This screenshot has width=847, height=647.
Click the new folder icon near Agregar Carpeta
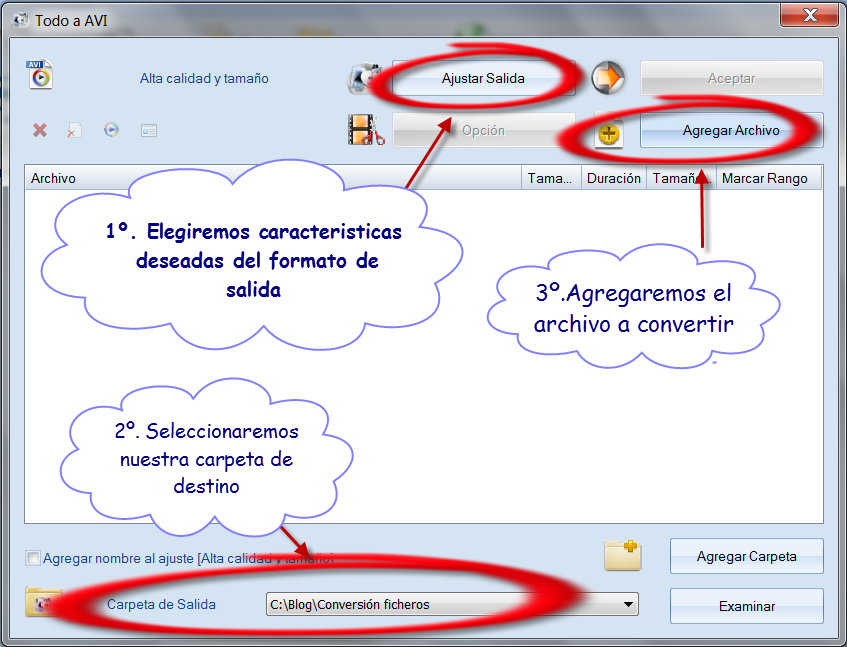coord(622,557)
